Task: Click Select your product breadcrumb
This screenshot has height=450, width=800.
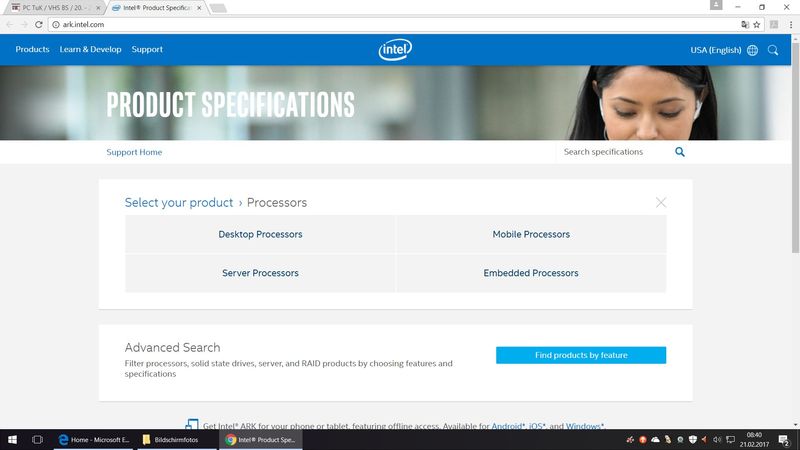Action: click(x=179, y=203)
